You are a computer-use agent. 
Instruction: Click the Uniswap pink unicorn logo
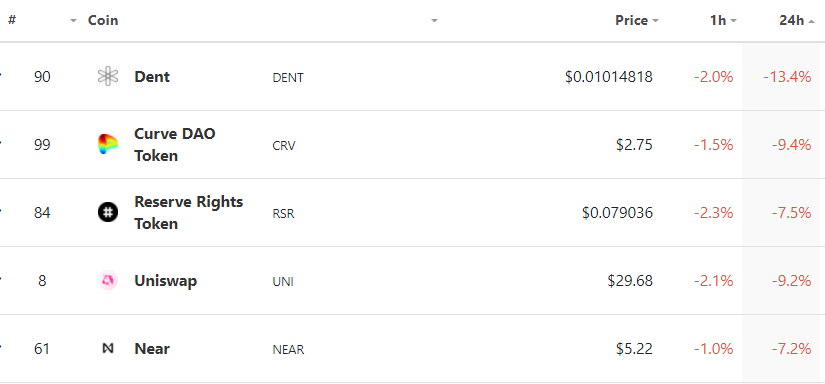point(108,280)
